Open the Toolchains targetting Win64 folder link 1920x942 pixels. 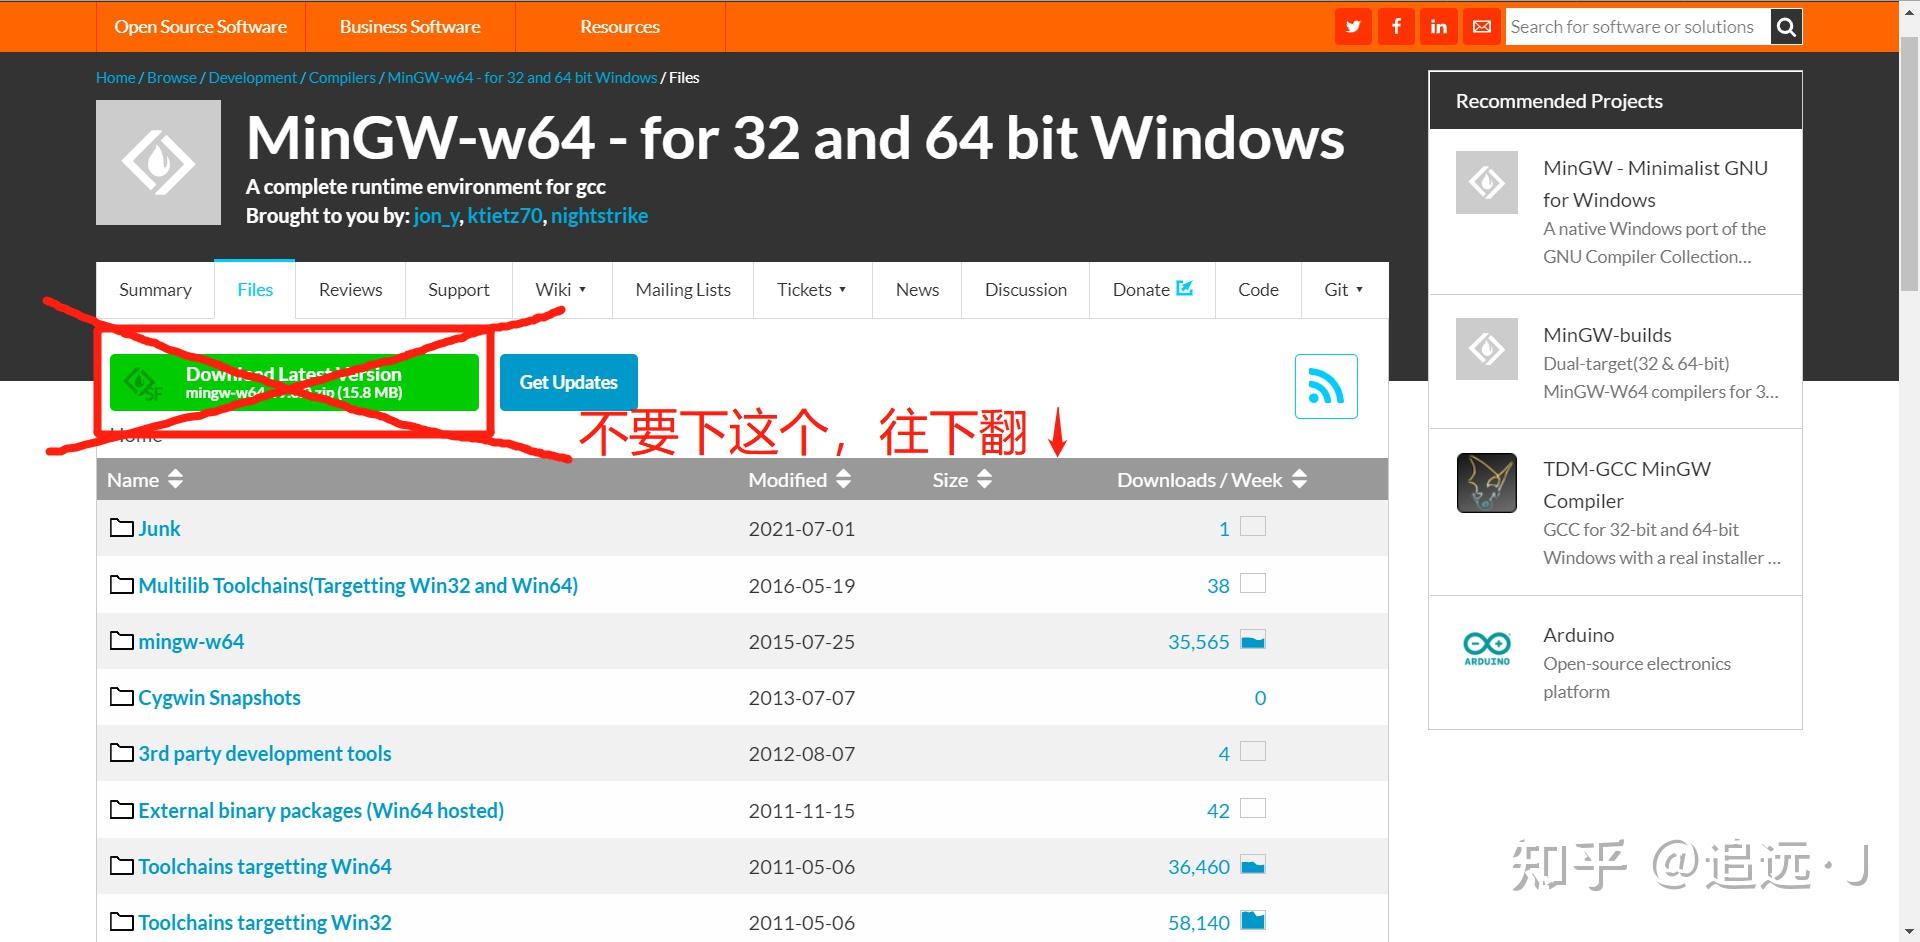tap(264, 866)
